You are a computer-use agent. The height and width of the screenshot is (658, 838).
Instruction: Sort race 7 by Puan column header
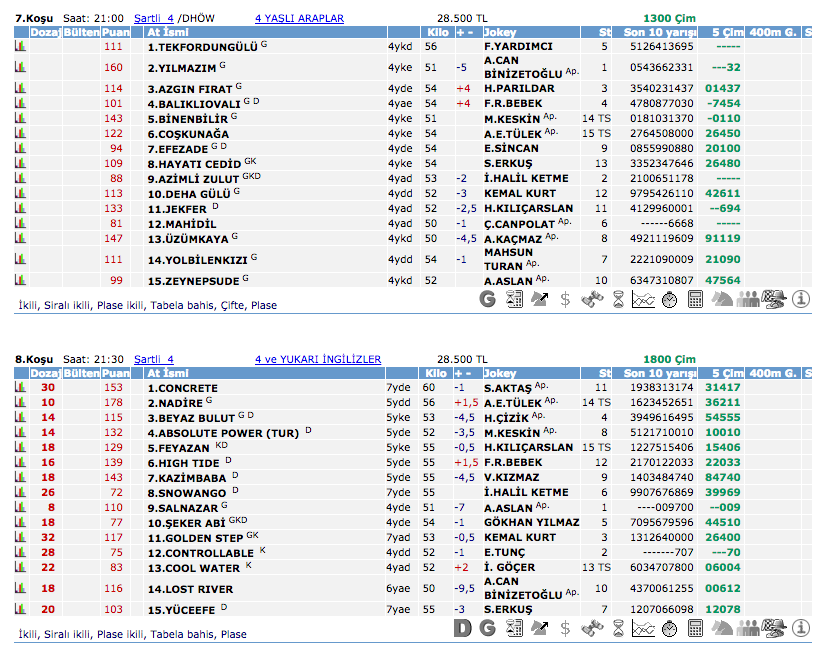click(116, 33)
